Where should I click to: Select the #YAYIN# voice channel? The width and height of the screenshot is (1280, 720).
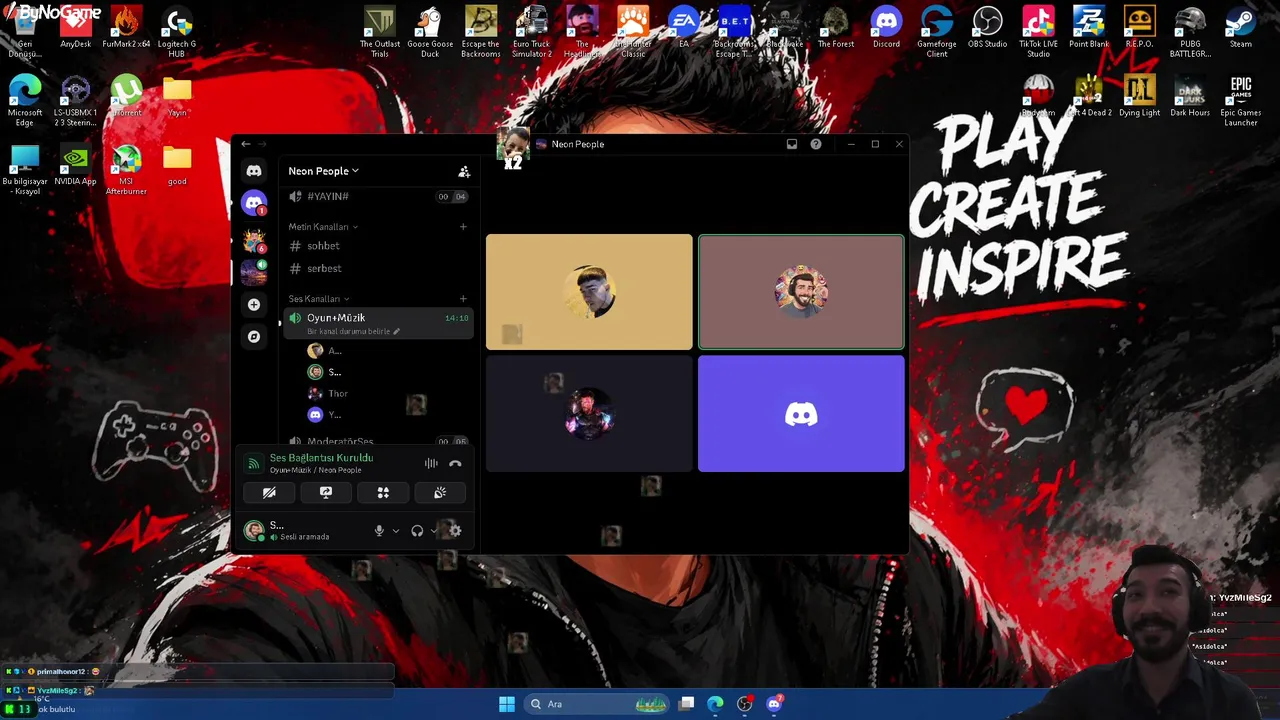click(378, 197)
